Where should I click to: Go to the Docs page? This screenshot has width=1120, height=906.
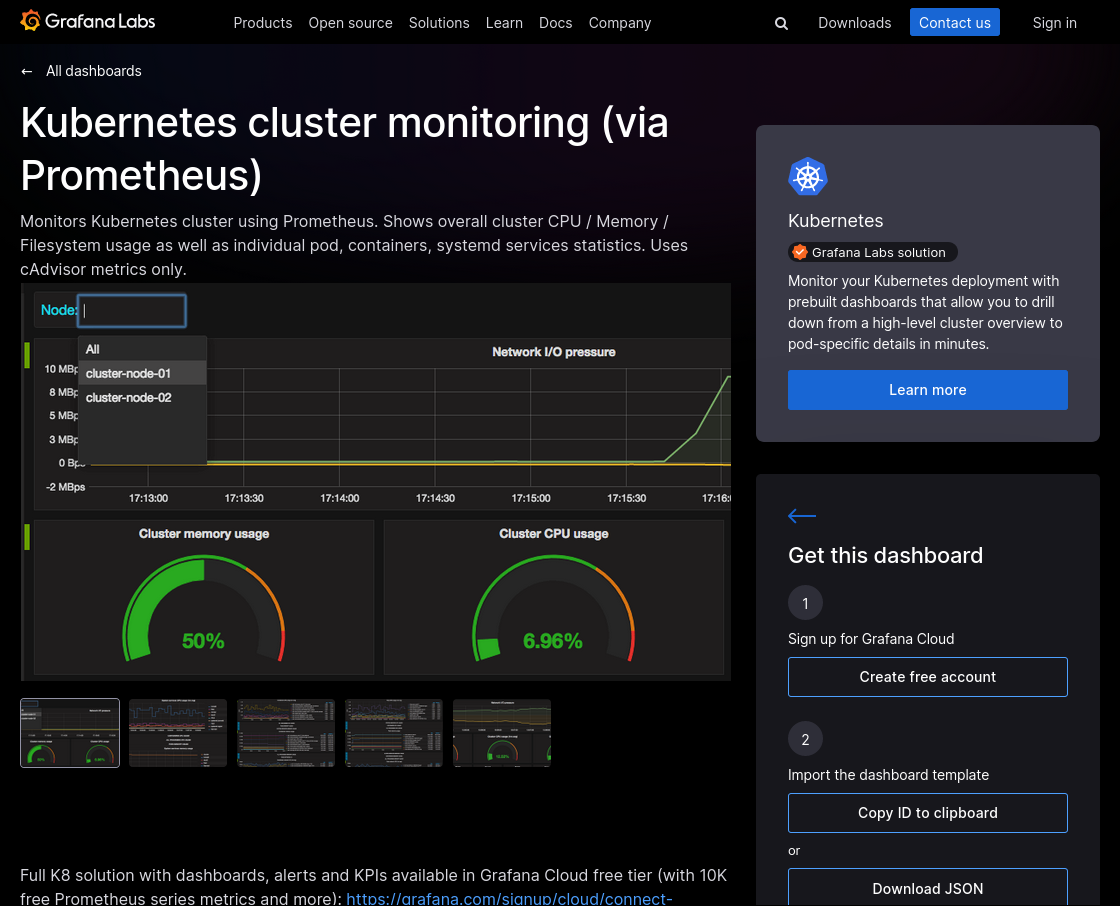pos(555,23)
